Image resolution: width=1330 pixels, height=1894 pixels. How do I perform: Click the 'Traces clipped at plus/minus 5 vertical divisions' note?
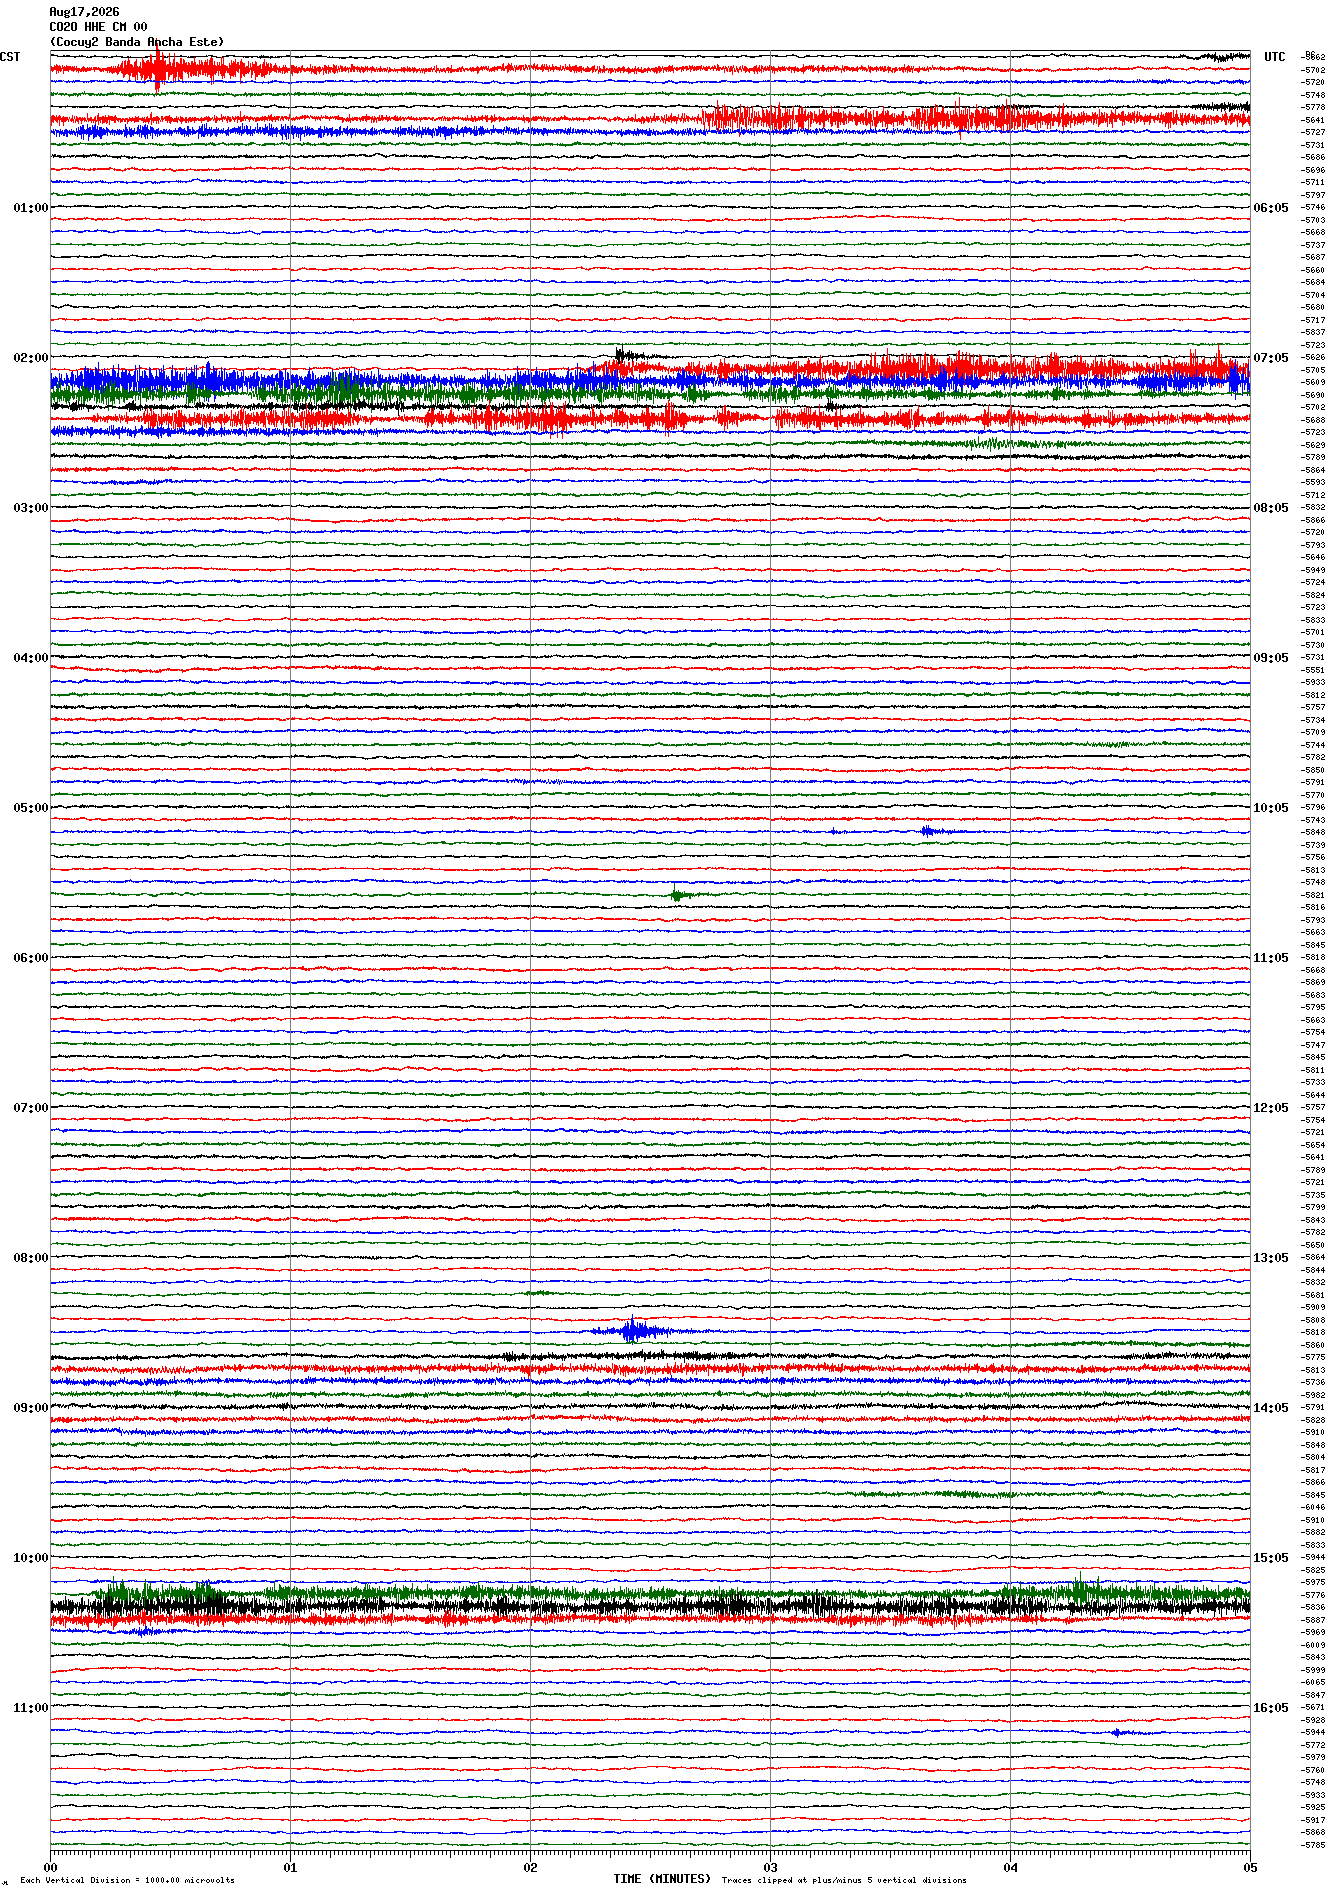844,1880
